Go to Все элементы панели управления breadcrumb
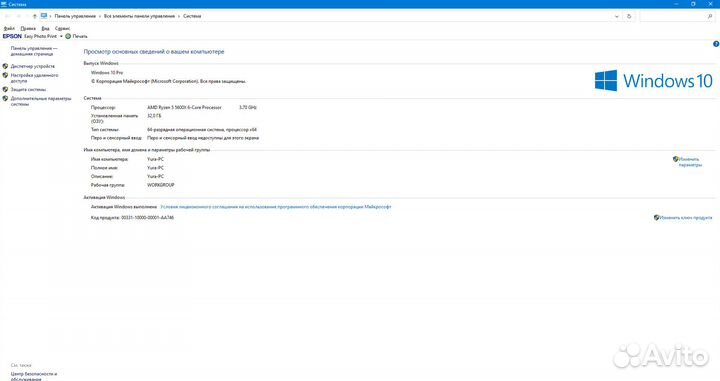Screen dimensions: 720x381 pos(140,16)
